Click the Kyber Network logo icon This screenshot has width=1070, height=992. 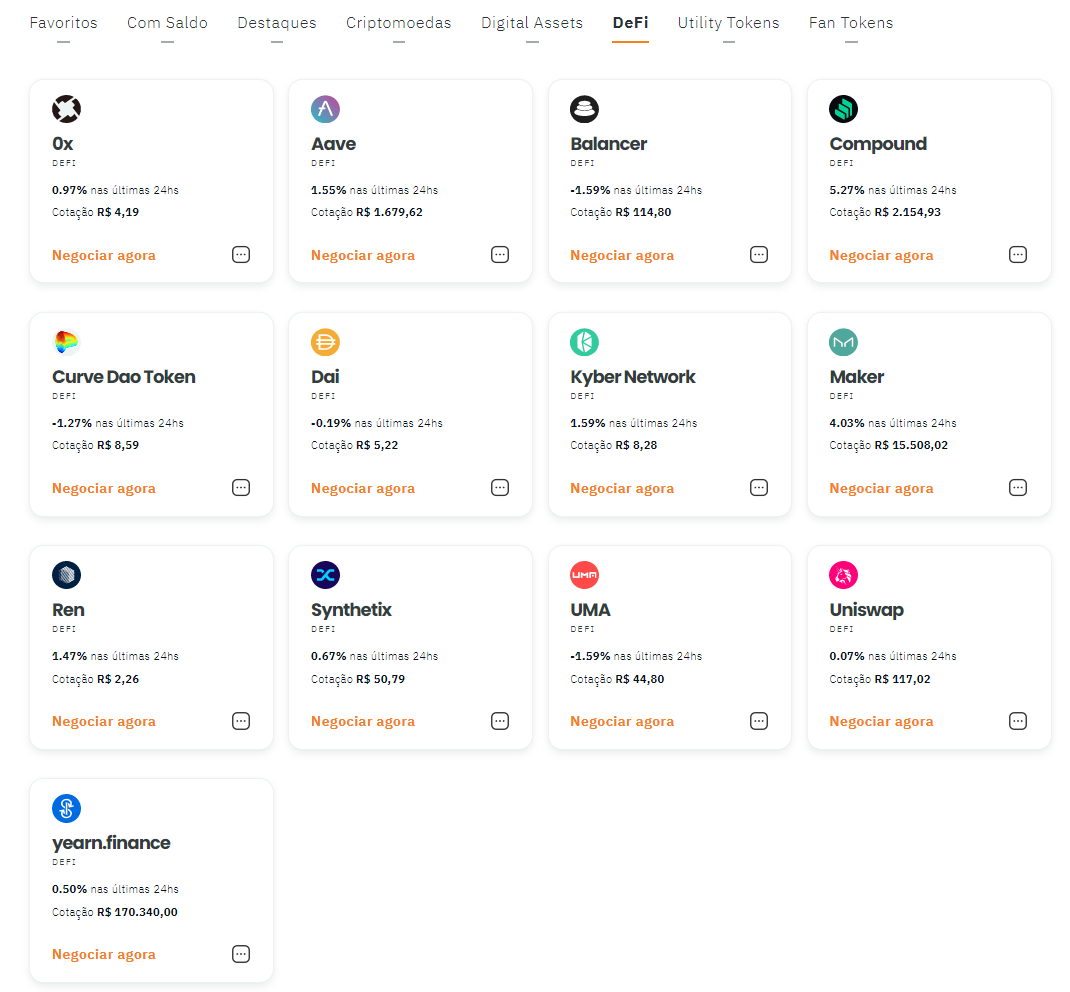point(584,342)
